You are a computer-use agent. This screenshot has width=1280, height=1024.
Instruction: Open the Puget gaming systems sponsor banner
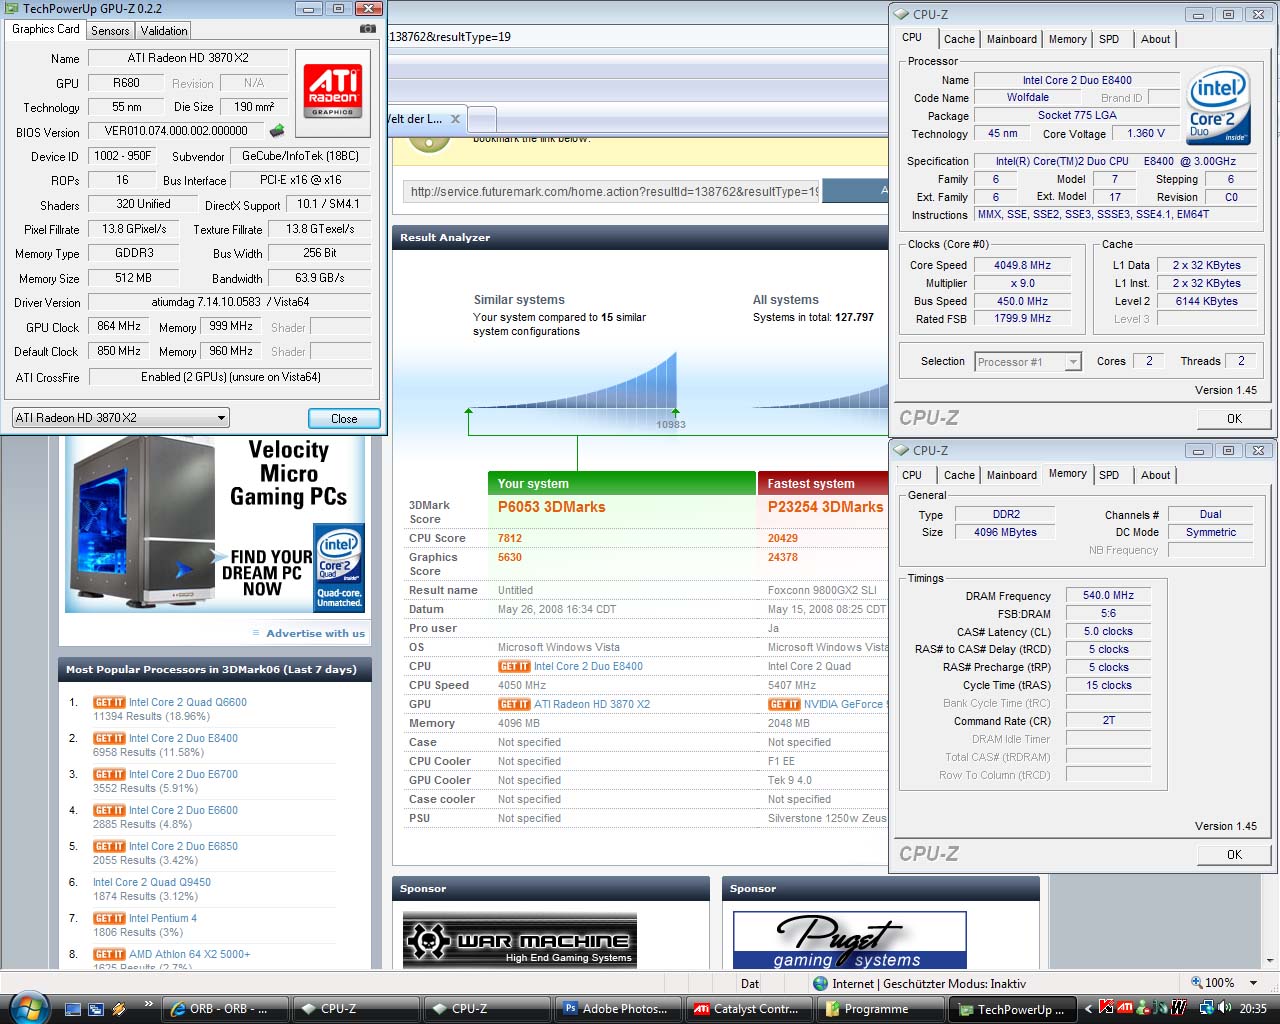click(x=850, y=940)
